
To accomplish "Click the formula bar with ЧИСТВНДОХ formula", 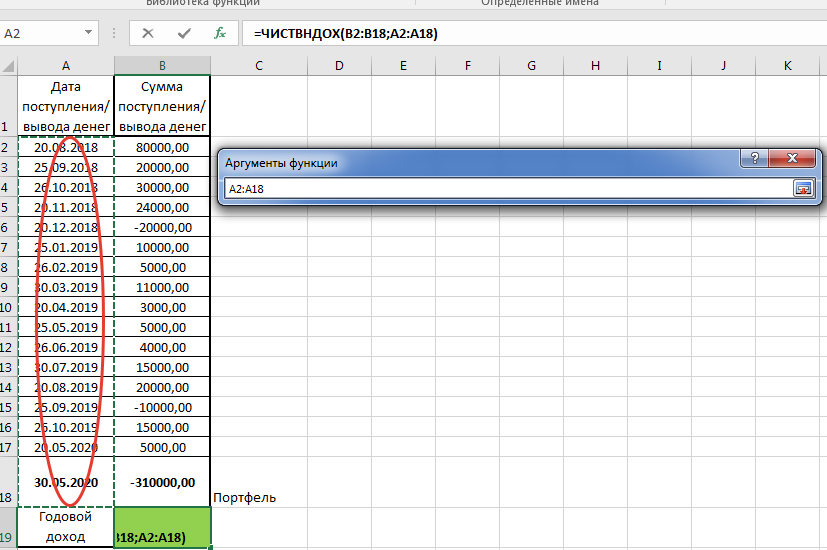I will [x=534, y=33].
